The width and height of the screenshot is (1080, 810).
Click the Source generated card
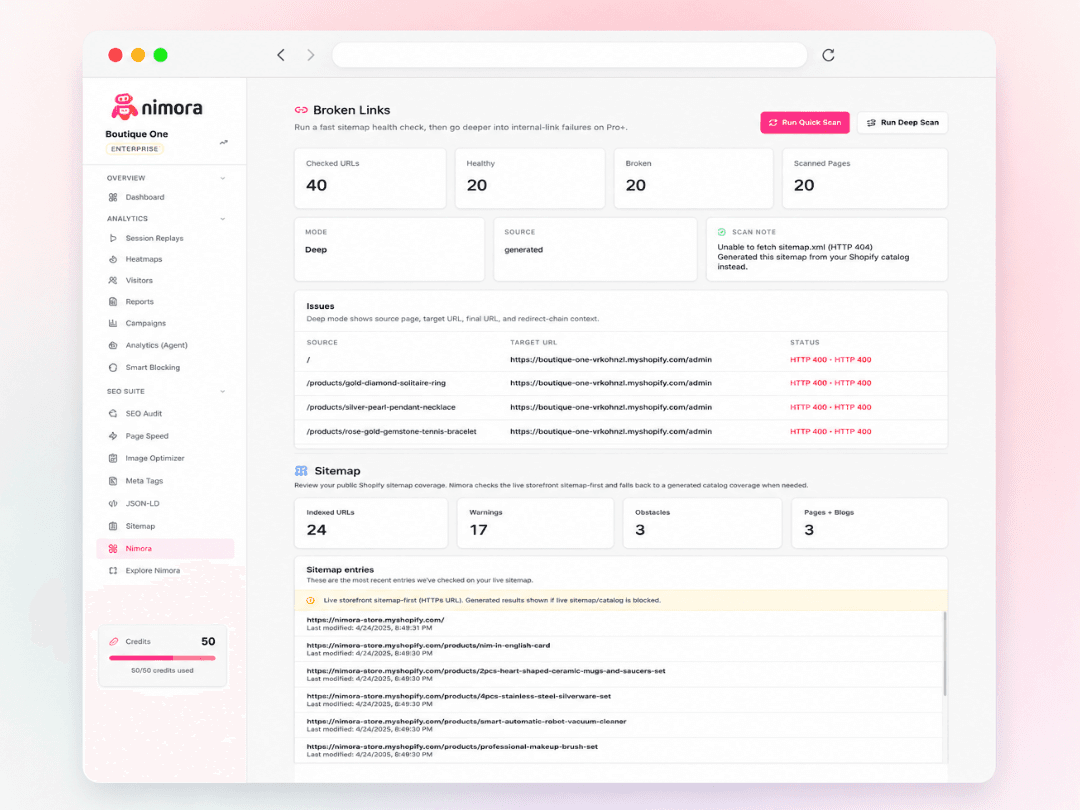tap(595, 249)
